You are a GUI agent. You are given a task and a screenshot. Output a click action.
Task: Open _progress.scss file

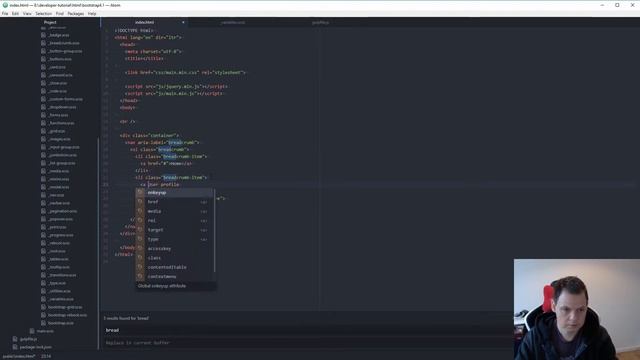[61, 235]
